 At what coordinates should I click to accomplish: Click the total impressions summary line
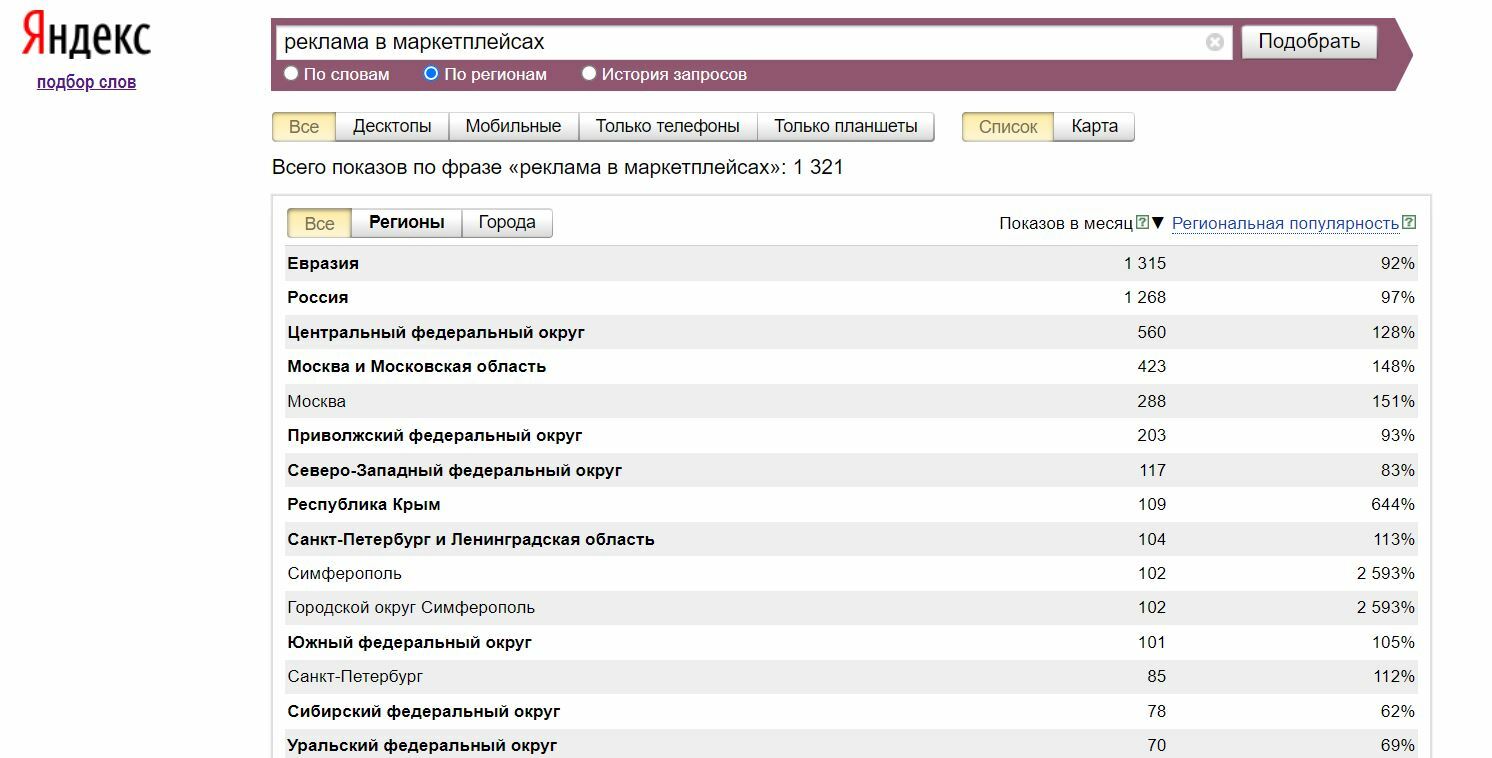pos(558,167)
